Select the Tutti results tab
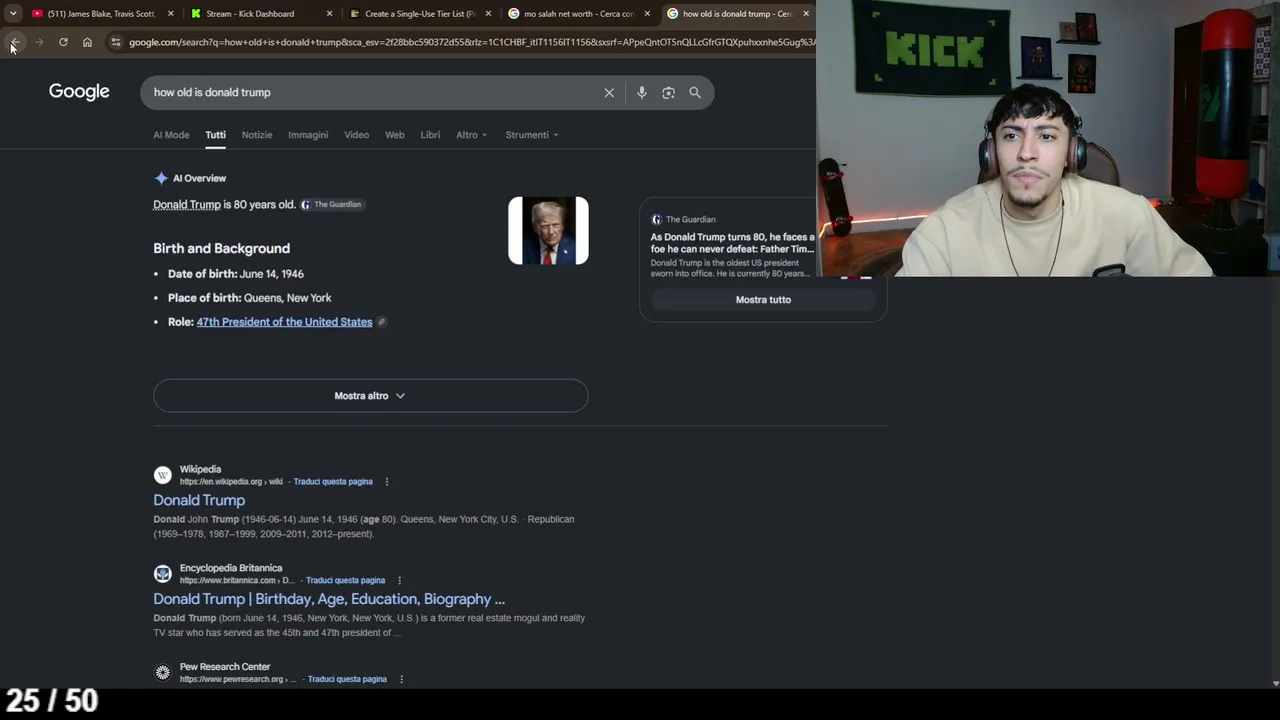Viewport: 1280px width, 720px height. 215,135
